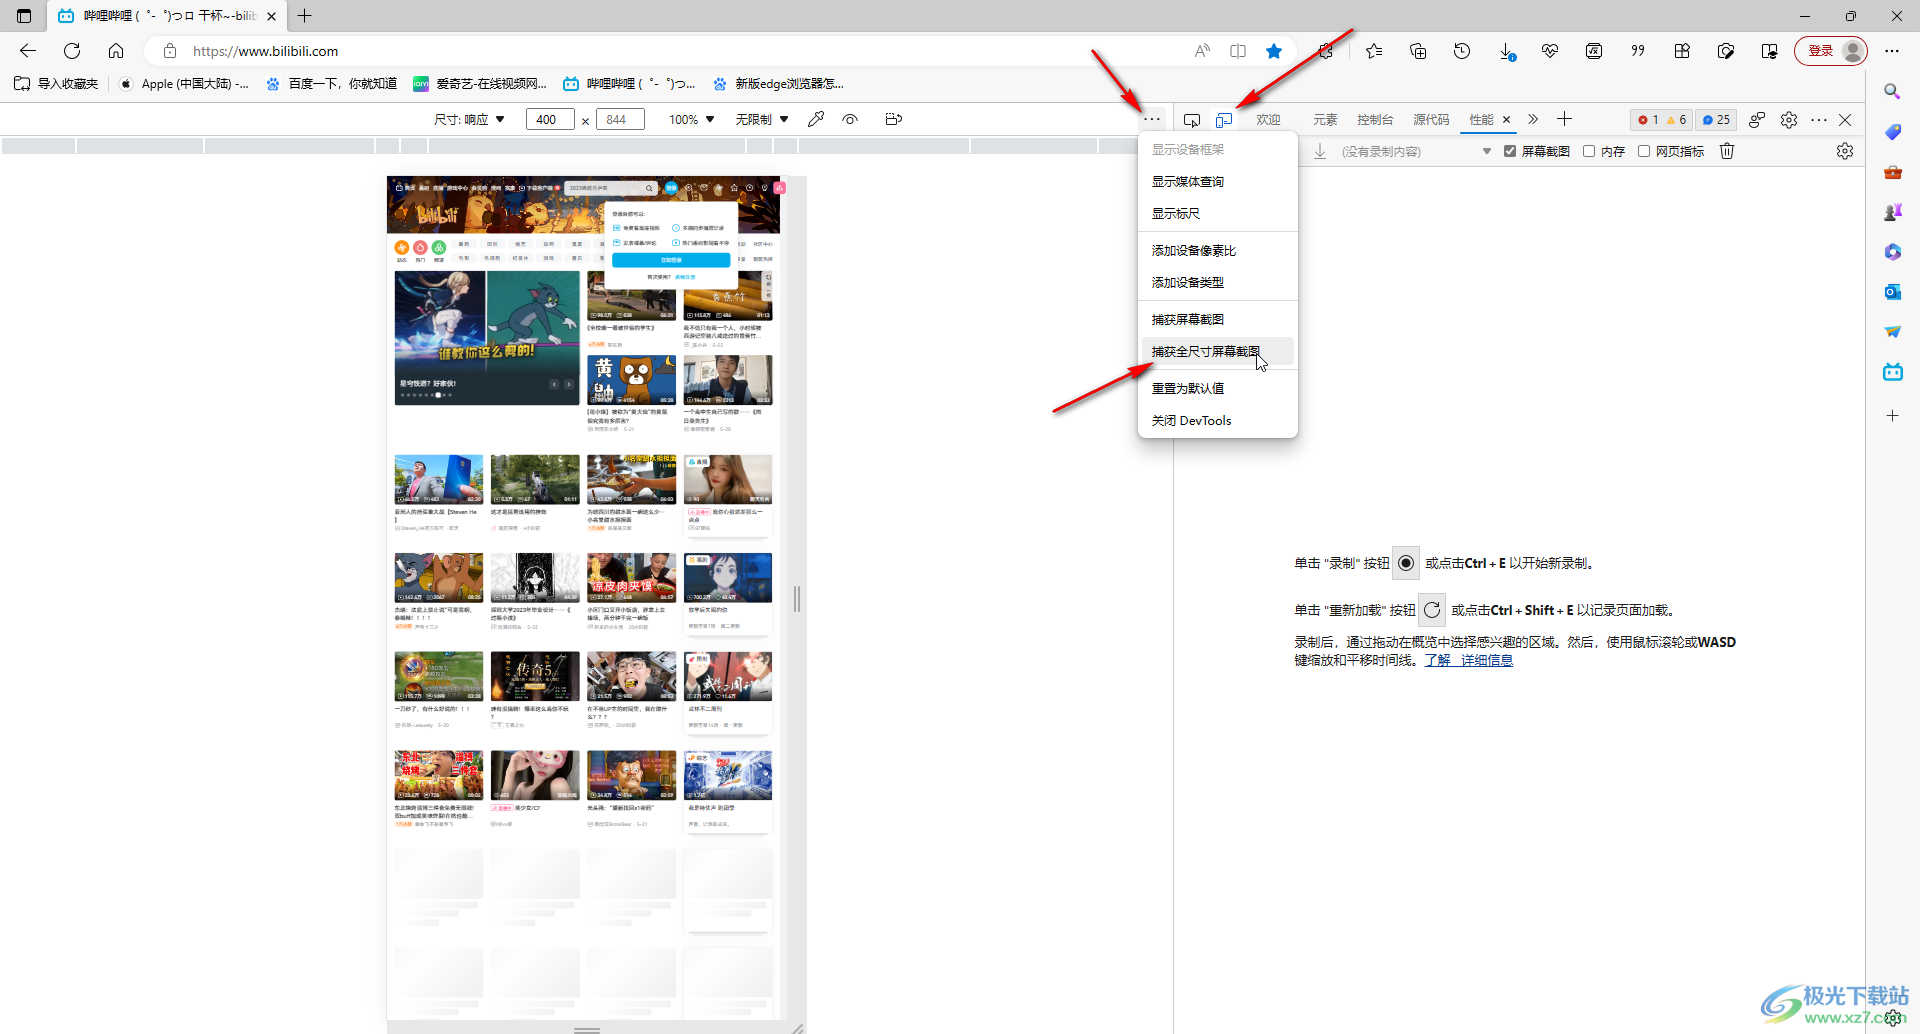Viewport: 1920px width, 1034px height.
Task: Click the 登录 sign-in button
Action: tap(1830, 51)
